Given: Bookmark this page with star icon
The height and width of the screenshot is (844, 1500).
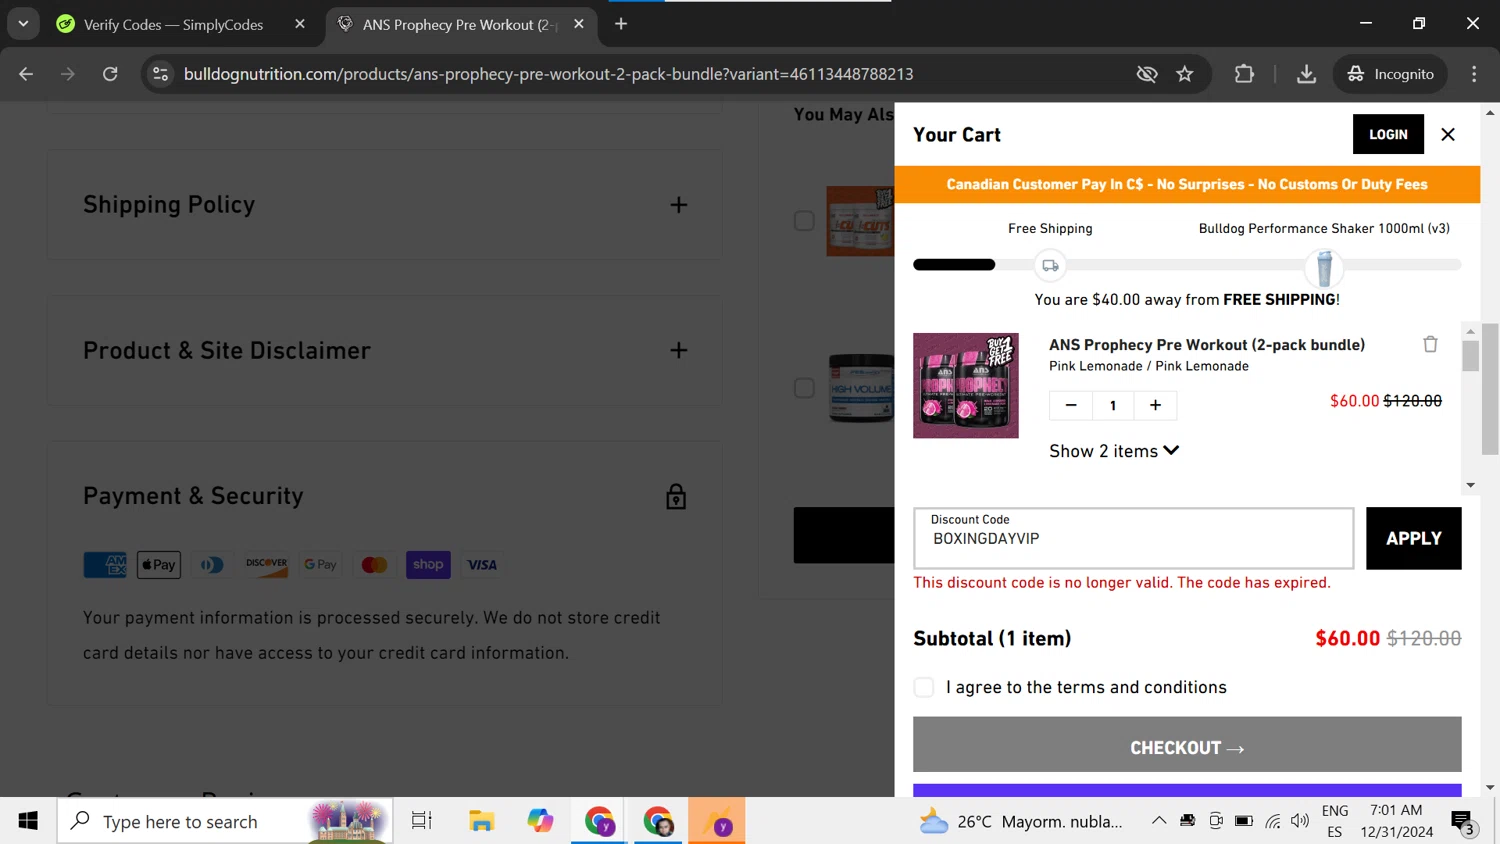Looking at the screenshot, I should point(1185,74).
